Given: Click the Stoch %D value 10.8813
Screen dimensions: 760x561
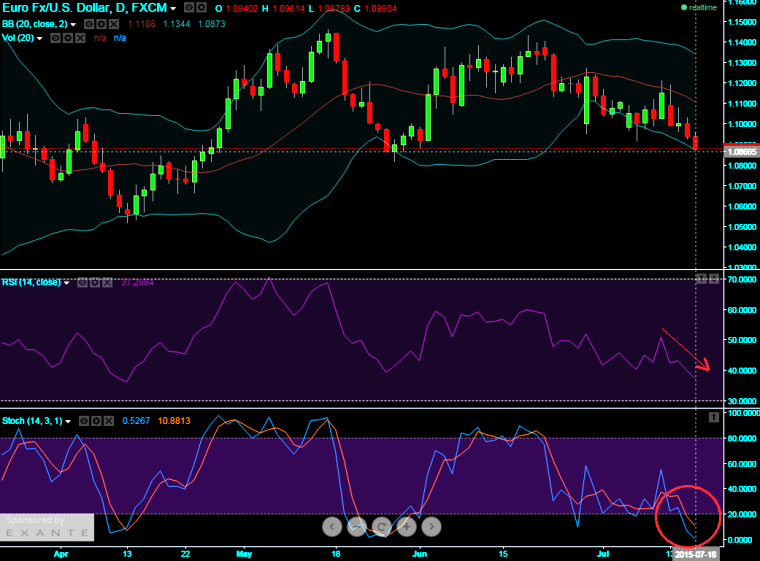Looking at the screenshot, I should tap(174, 421).
